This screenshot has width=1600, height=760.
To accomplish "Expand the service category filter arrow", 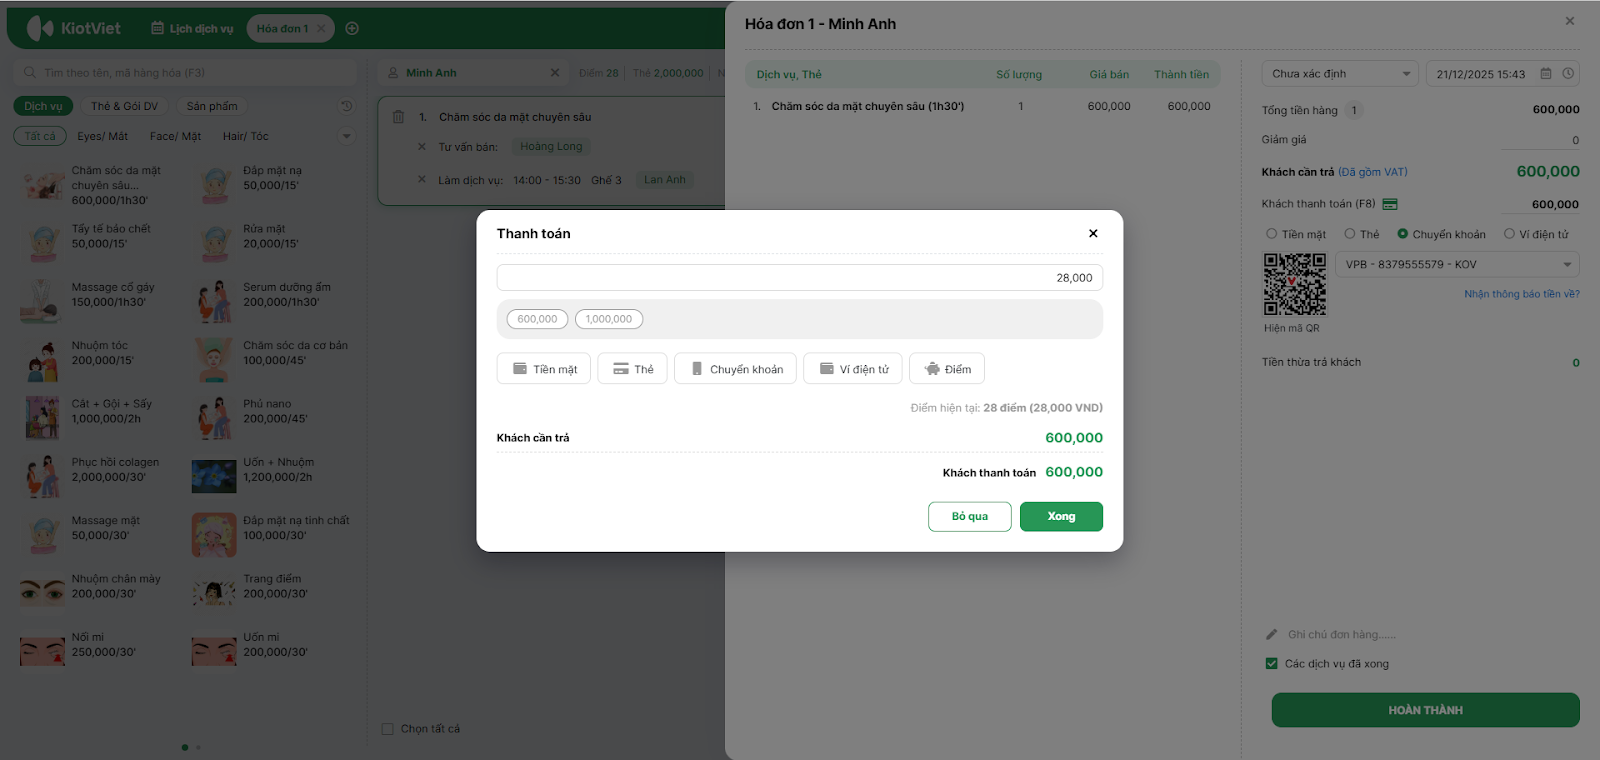I will 347,136.
